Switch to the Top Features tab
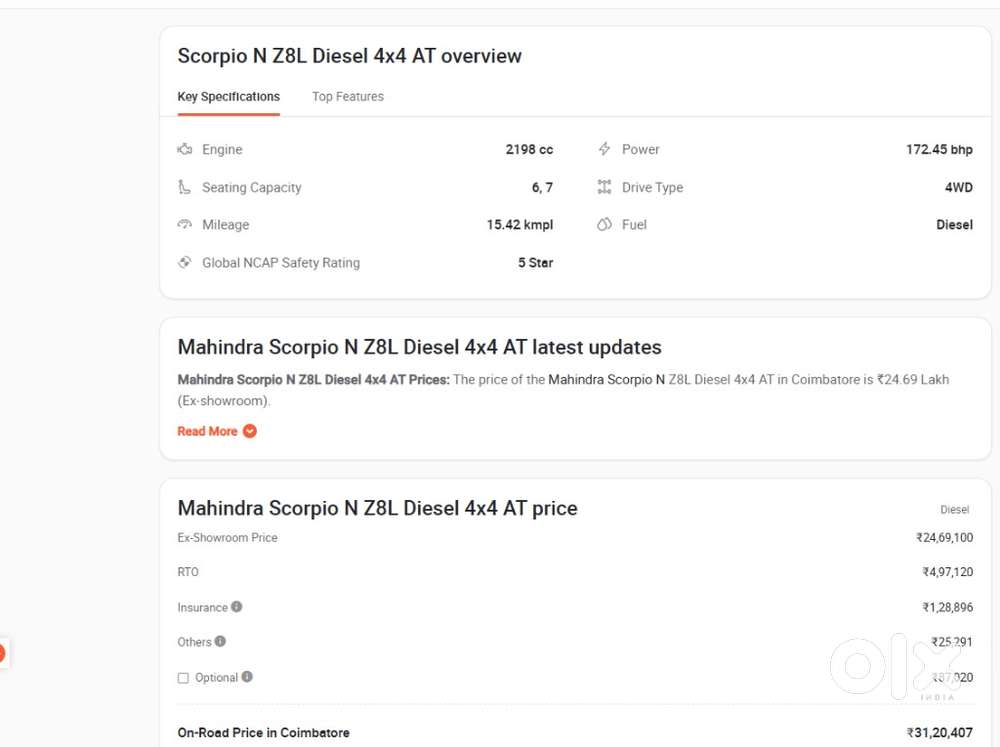 (347, 97)
